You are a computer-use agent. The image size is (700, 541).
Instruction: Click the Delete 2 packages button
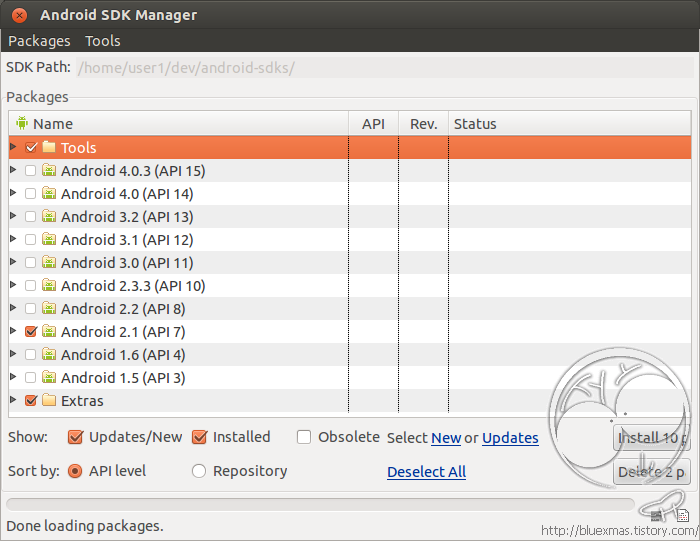(x=652, y=472)
